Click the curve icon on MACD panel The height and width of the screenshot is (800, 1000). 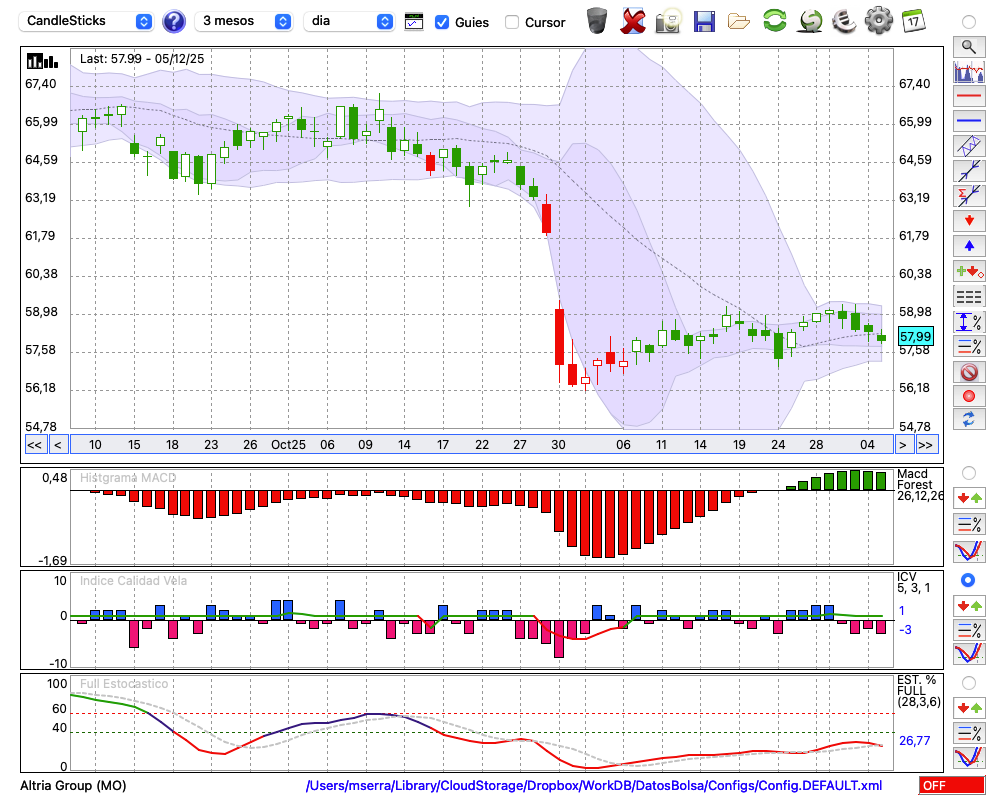(969, 551)
